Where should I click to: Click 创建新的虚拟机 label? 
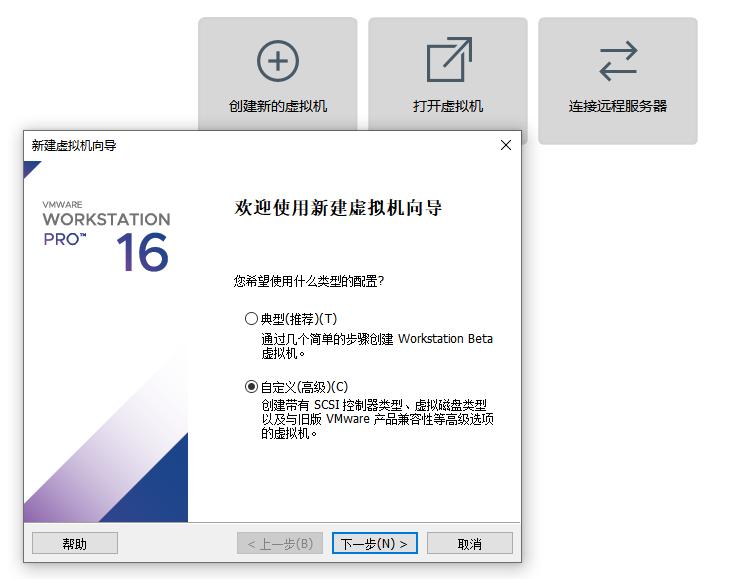coord(278,106)
